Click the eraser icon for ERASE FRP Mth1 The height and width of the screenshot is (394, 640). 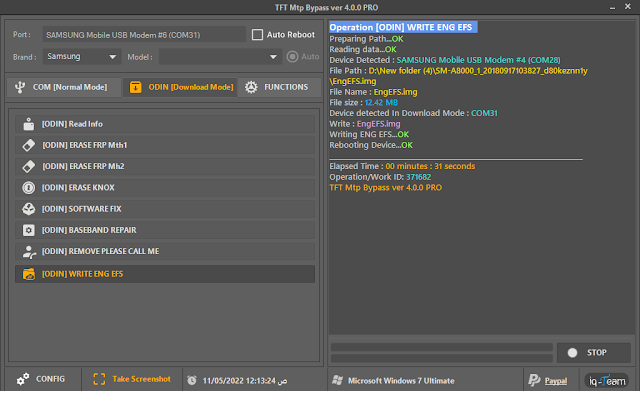[x=29, y=145]
